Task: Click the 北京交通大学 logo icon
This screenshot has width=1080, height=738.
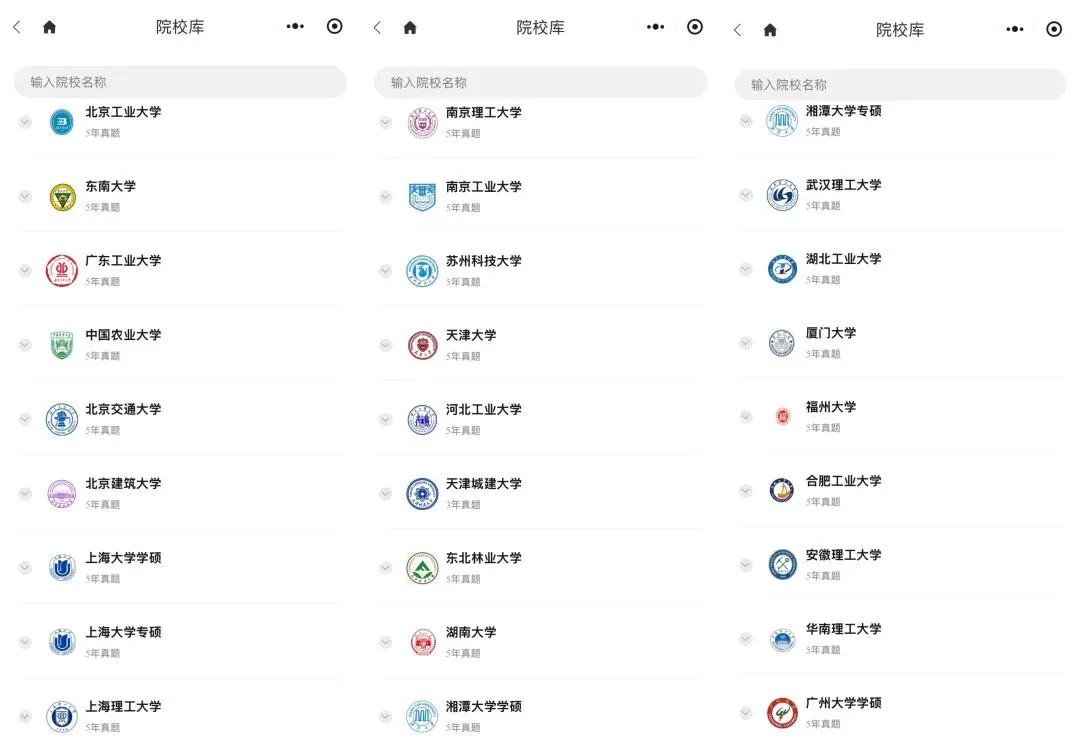Action: [x=61, y=419]
